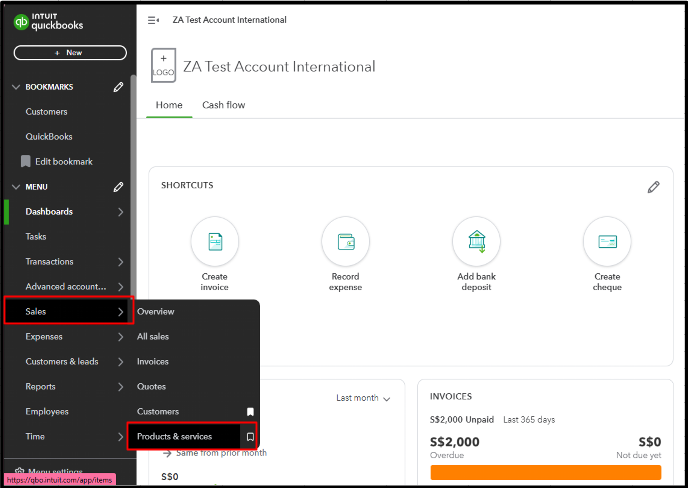Click the Edit bookmark ribbon icon

coord(26,161)
